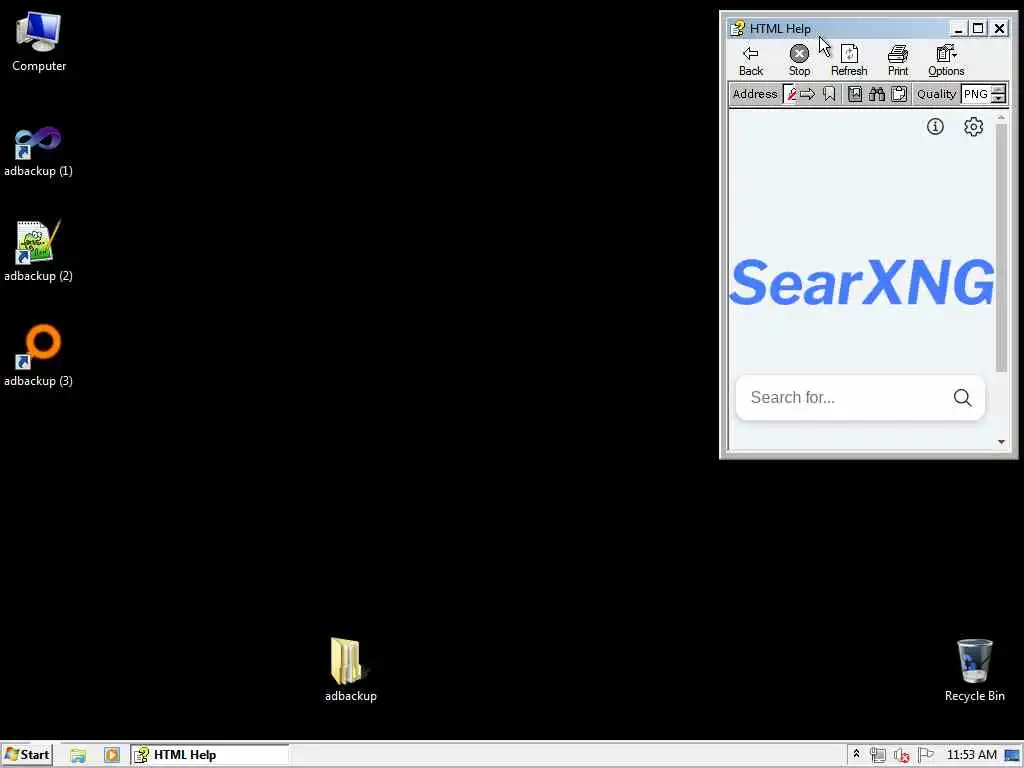The width and height of the screenshot is (1024, 768).
Task: Click the magnifier search button
Action: coord(962,398)
